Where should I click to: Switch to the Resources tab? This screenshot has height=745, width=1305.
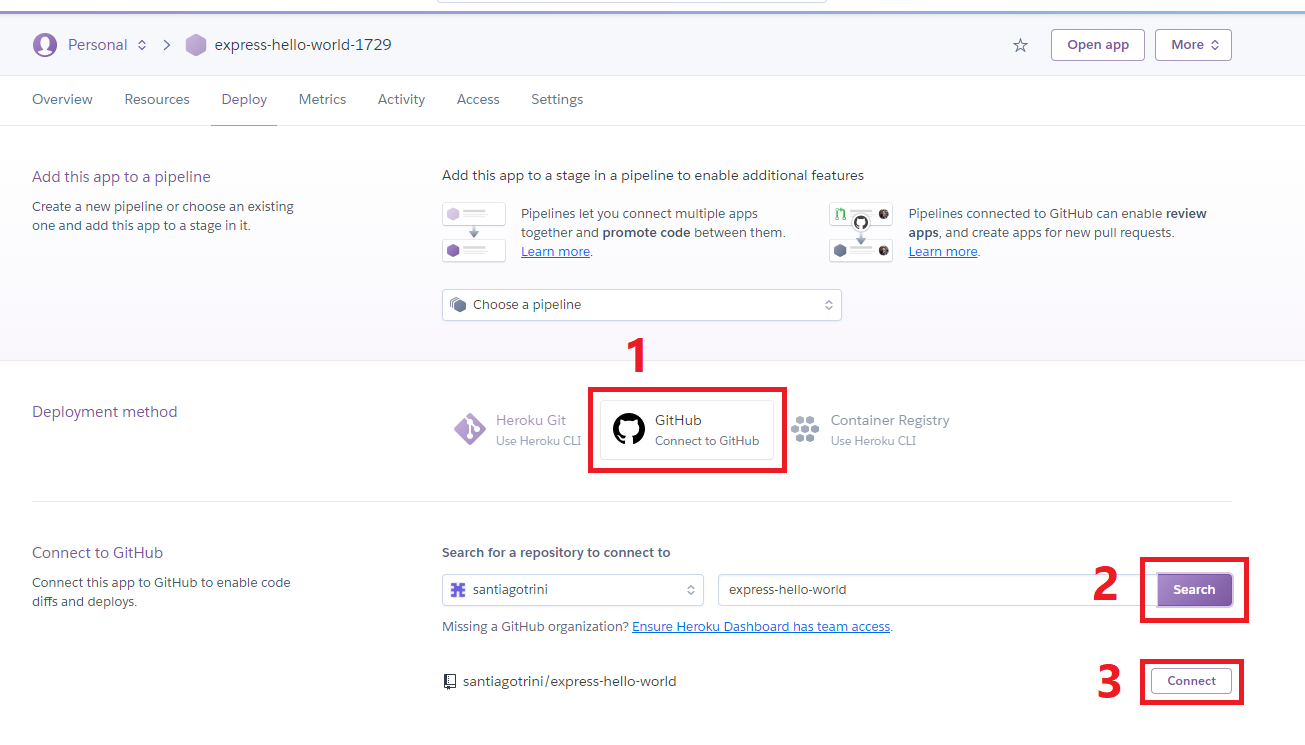point(157,99)
